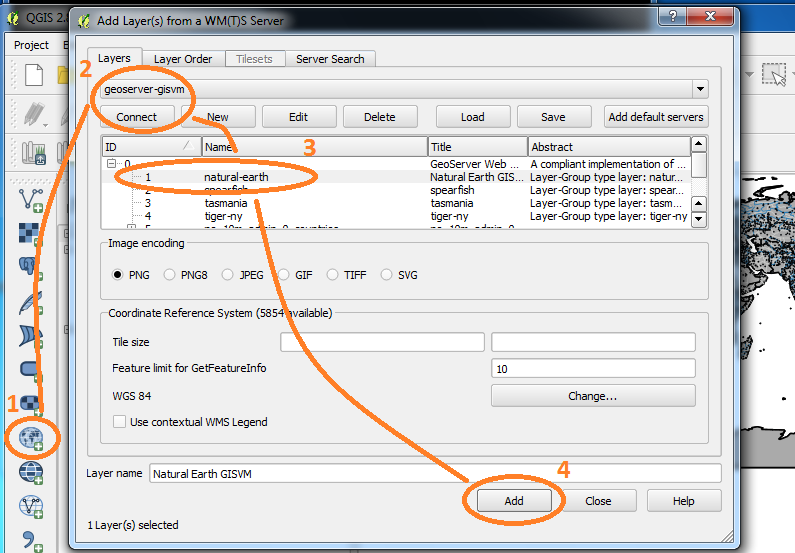Click the Save button
The height and width of the screenshot is (553, 795).
(x=553, y=117)
